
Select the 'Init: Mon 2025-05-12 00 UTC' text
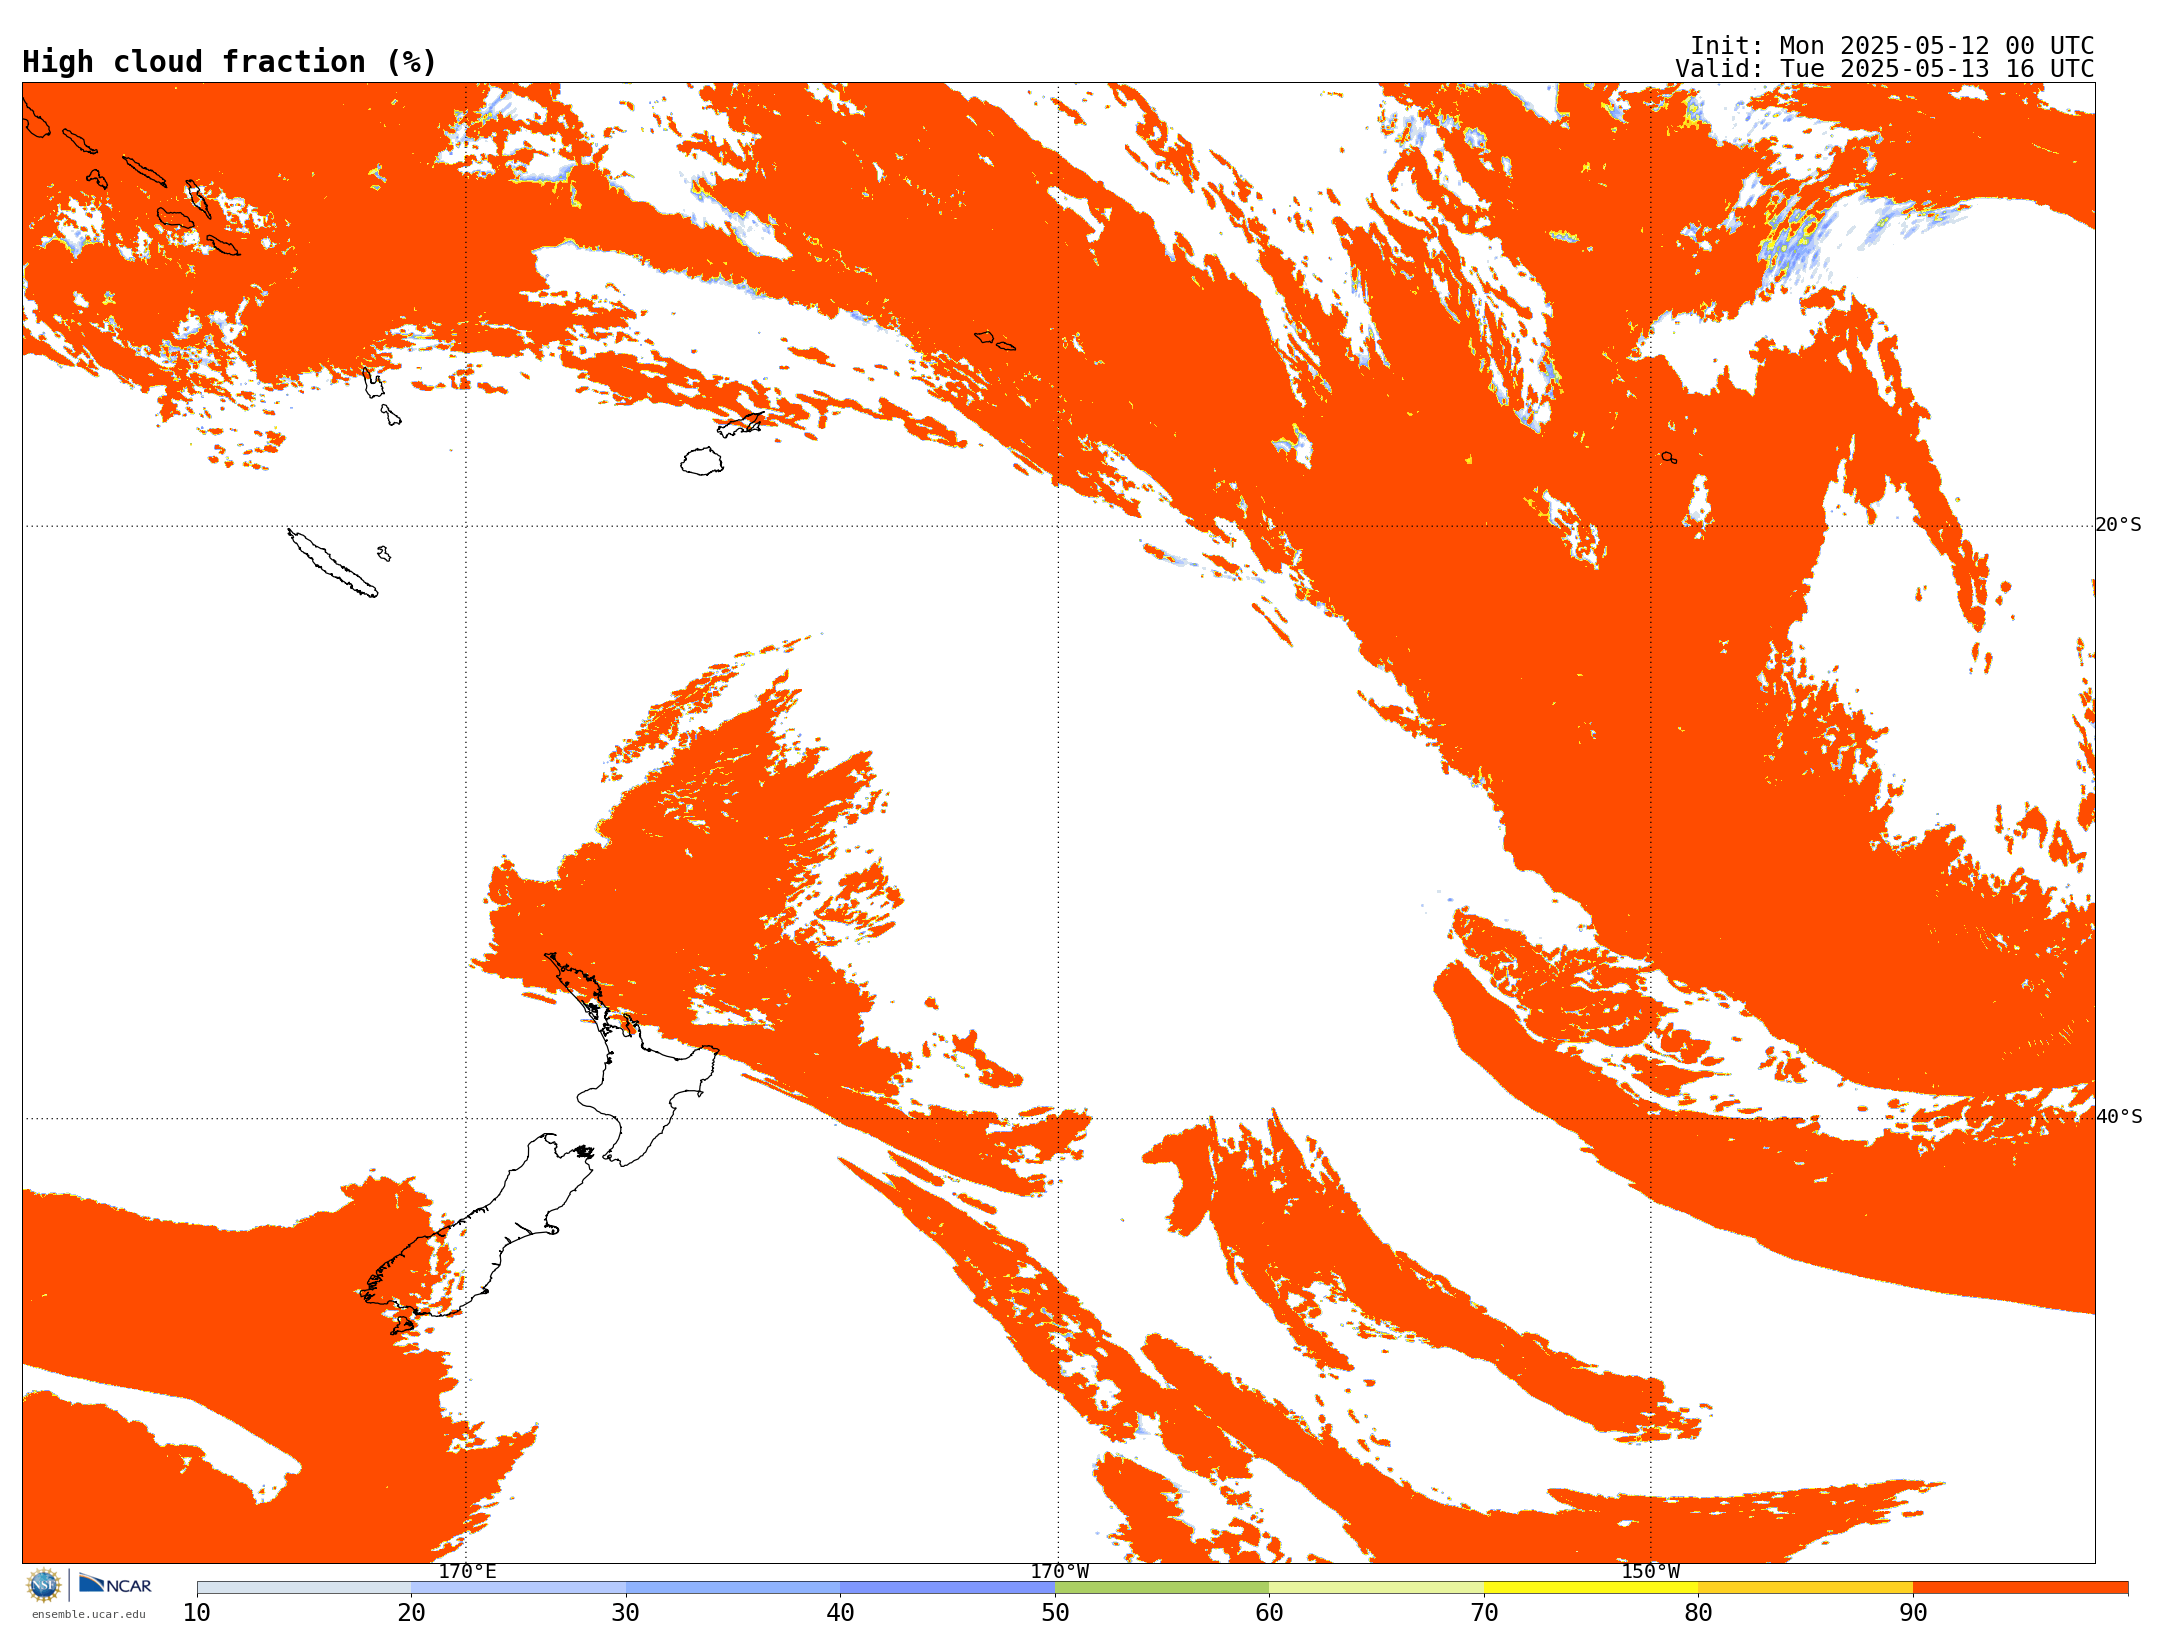pos(1892,46)
